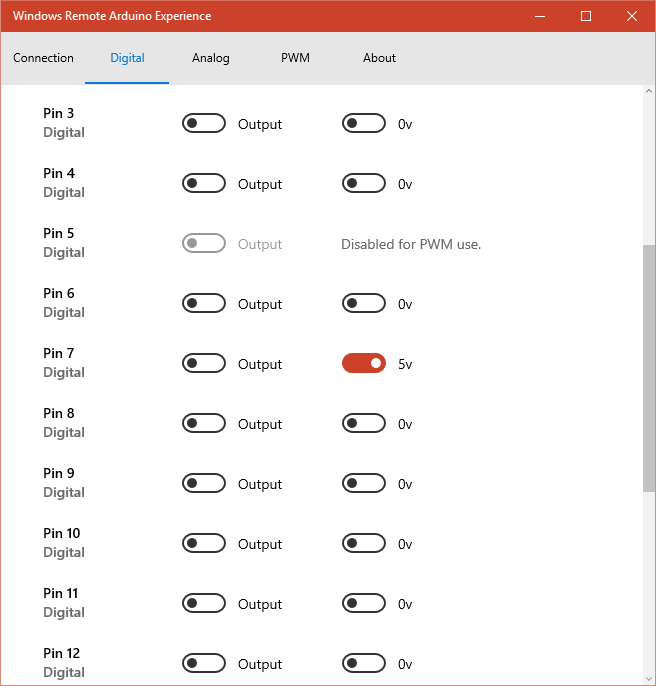Click the vertical scrollbar thumb
The height and width of the screenshot is (686, 656).
click(648, 367)
